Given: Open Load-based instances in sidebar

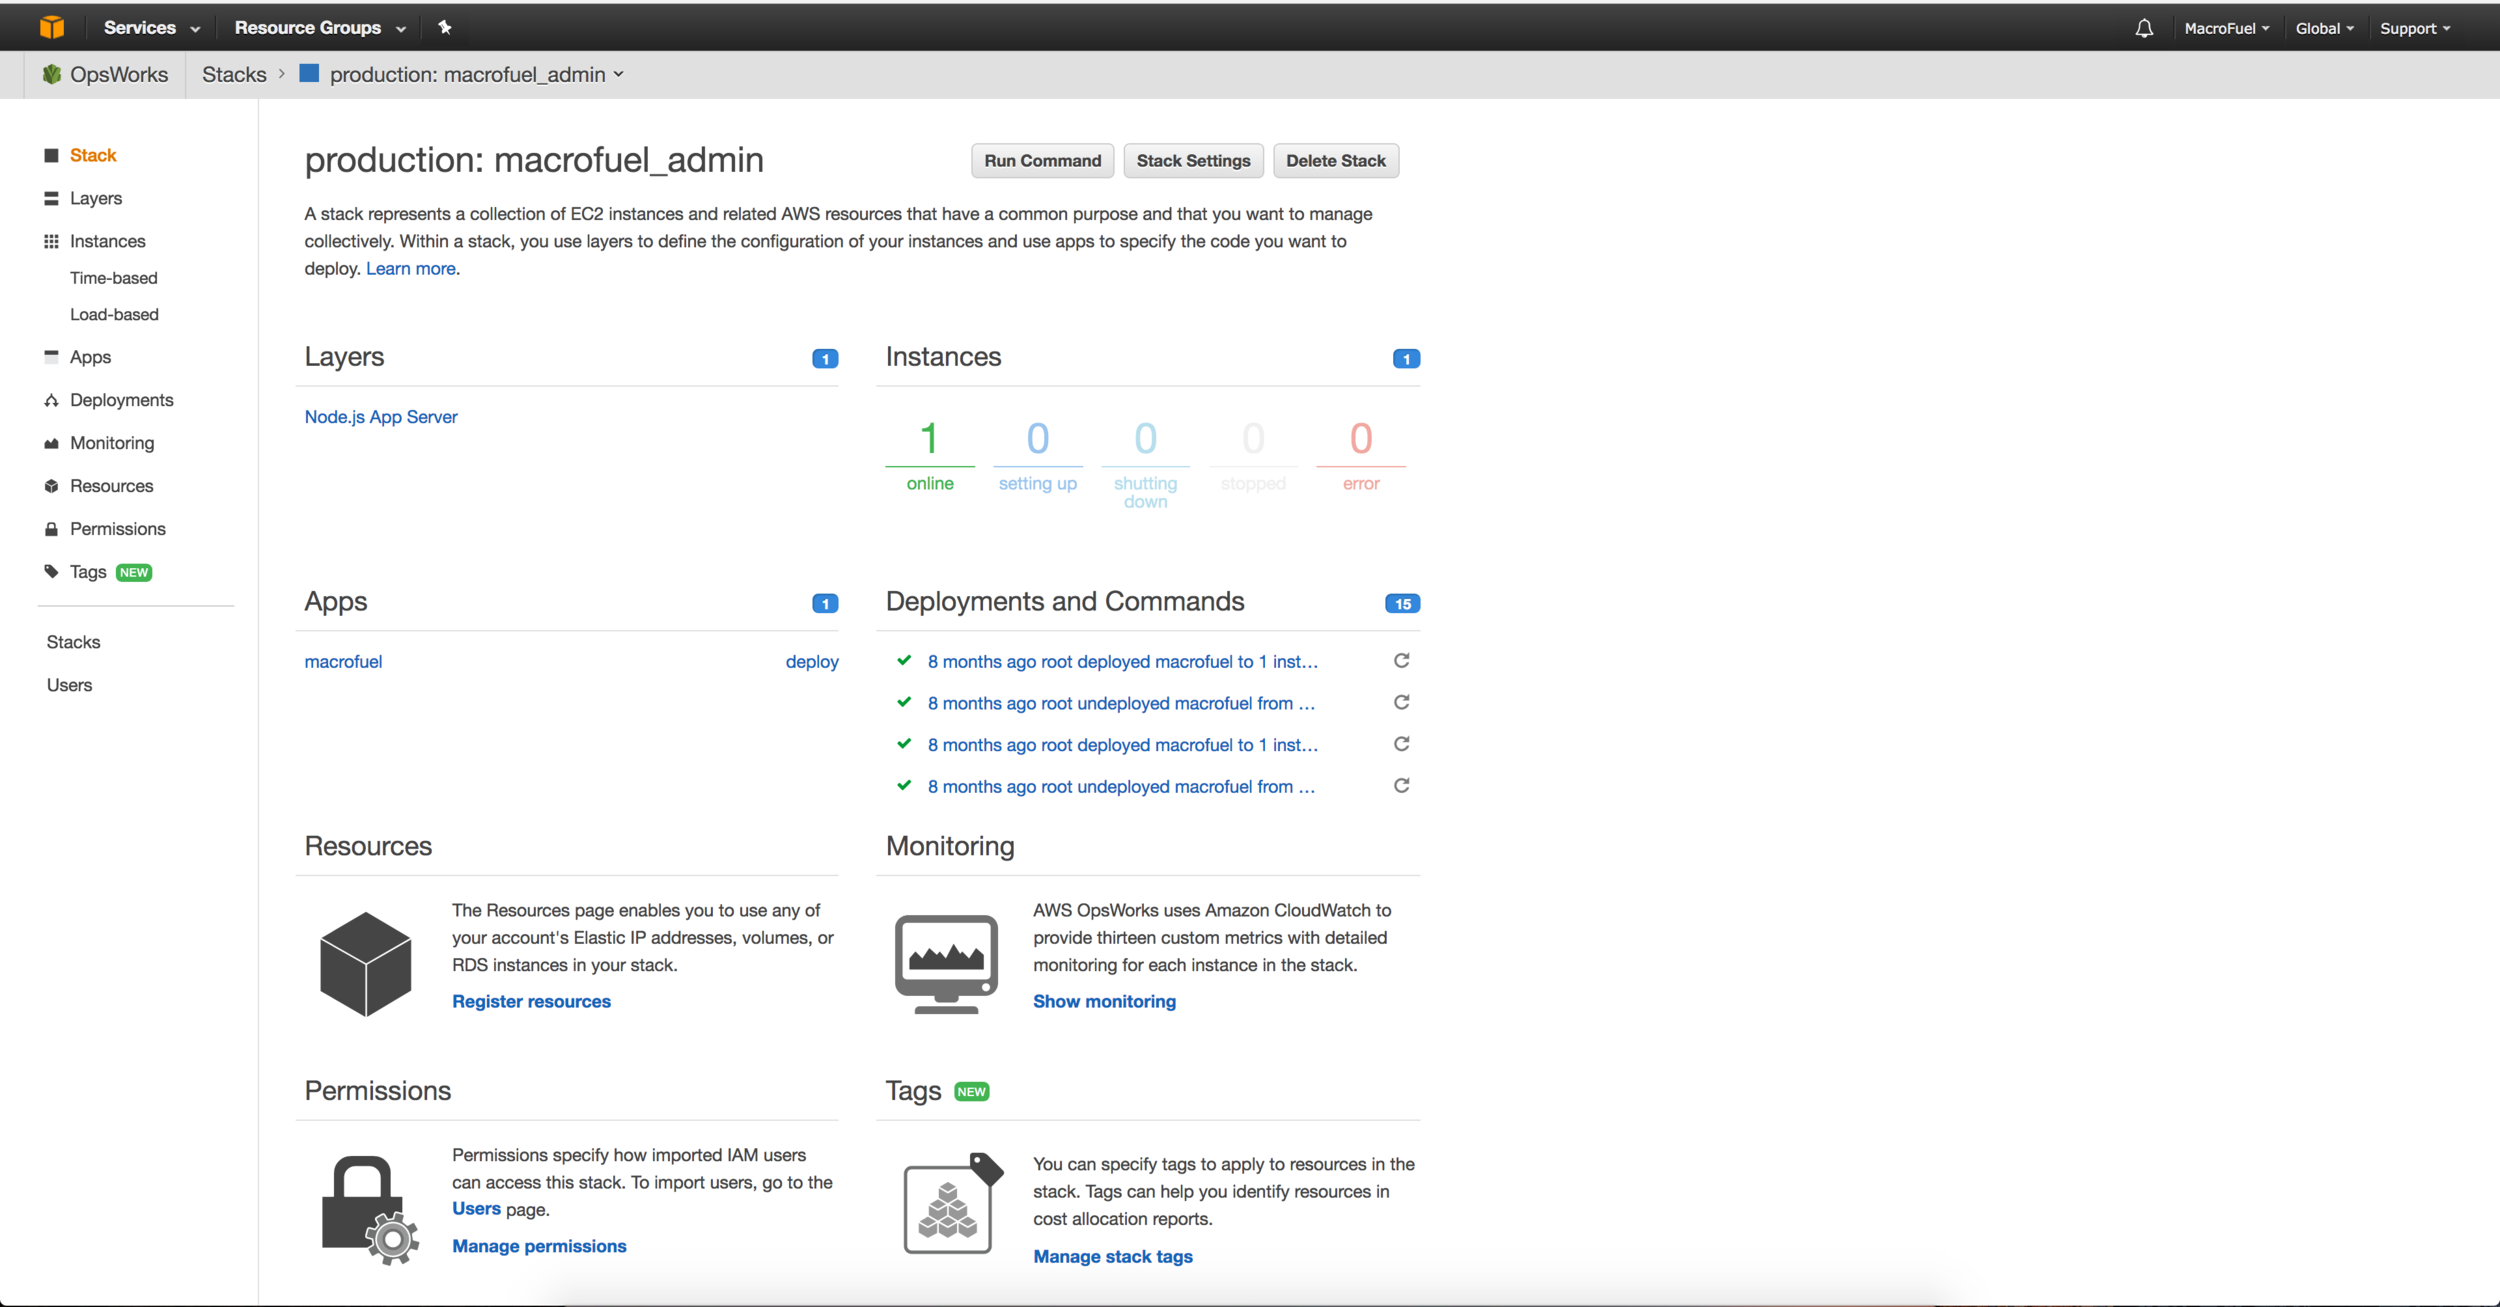Looking at the screenshot, I should pos(114,314).
